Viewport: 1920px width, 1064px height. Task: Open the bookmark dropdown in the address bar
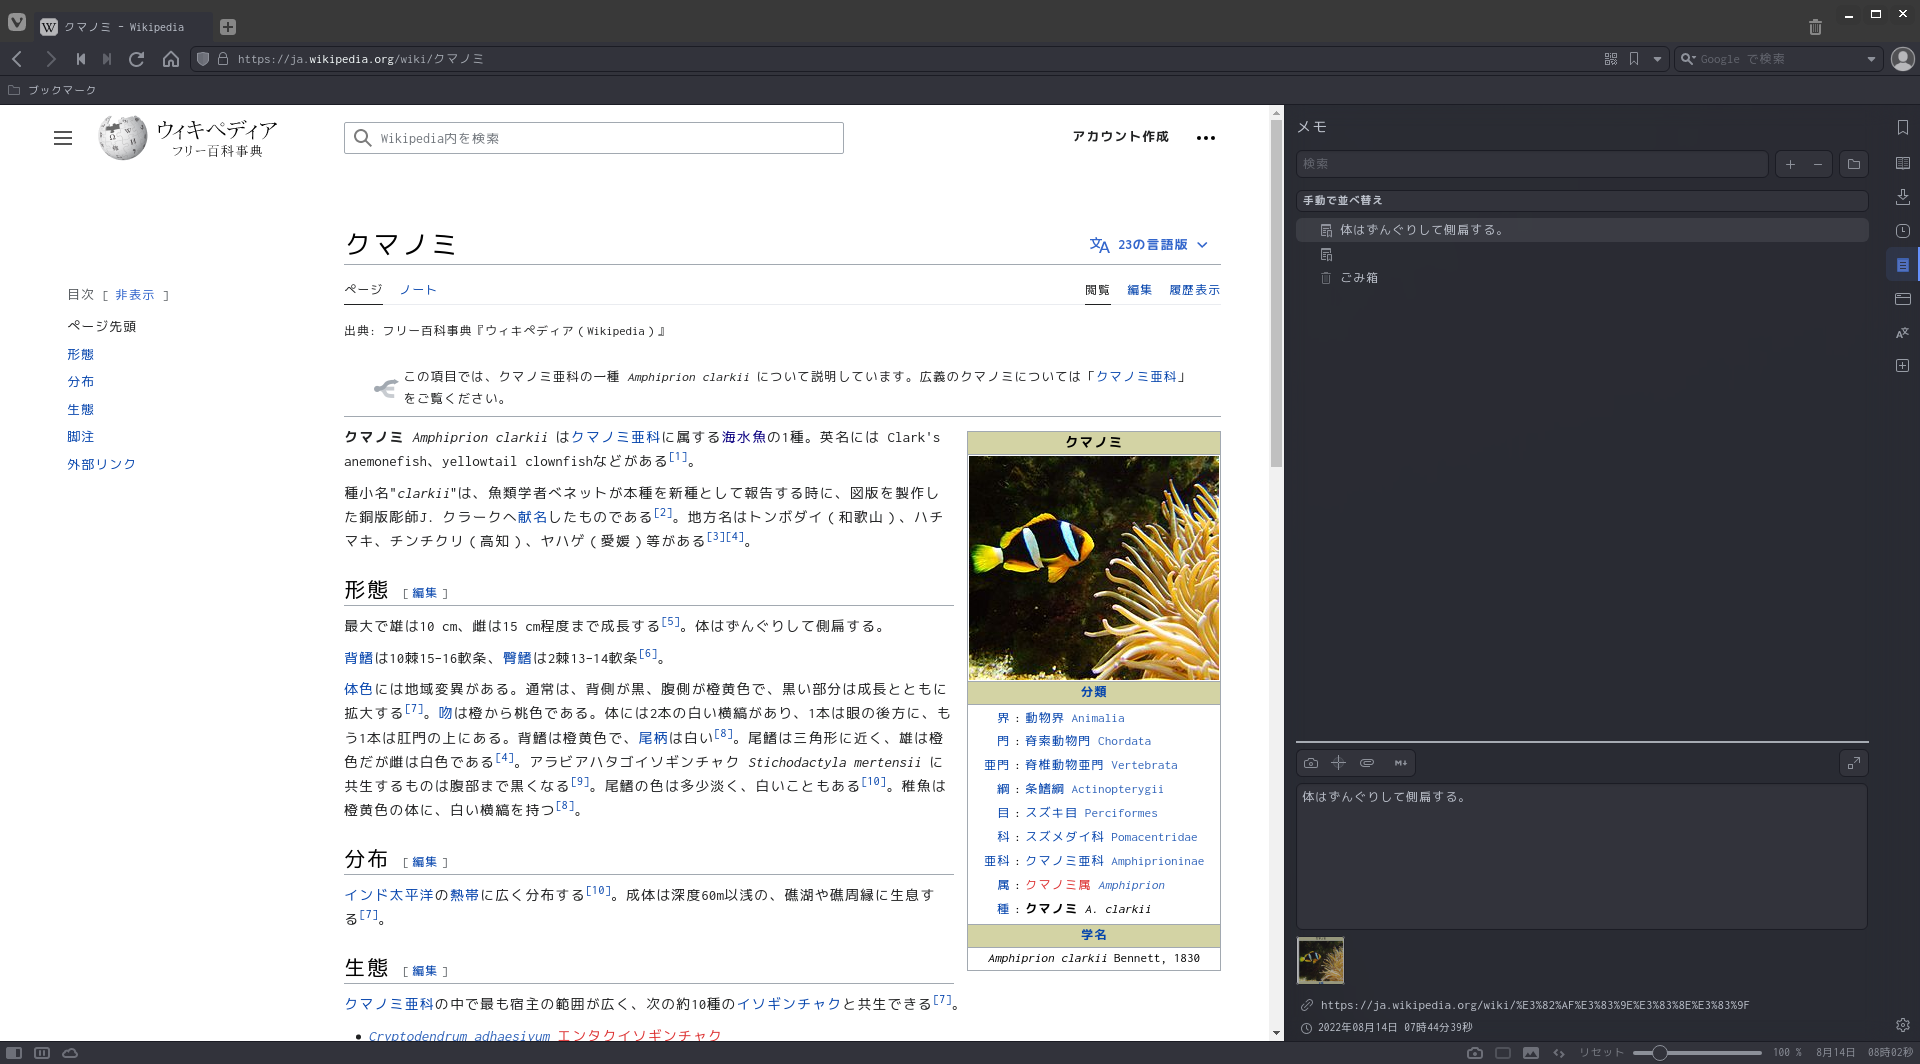point(1656,58)
